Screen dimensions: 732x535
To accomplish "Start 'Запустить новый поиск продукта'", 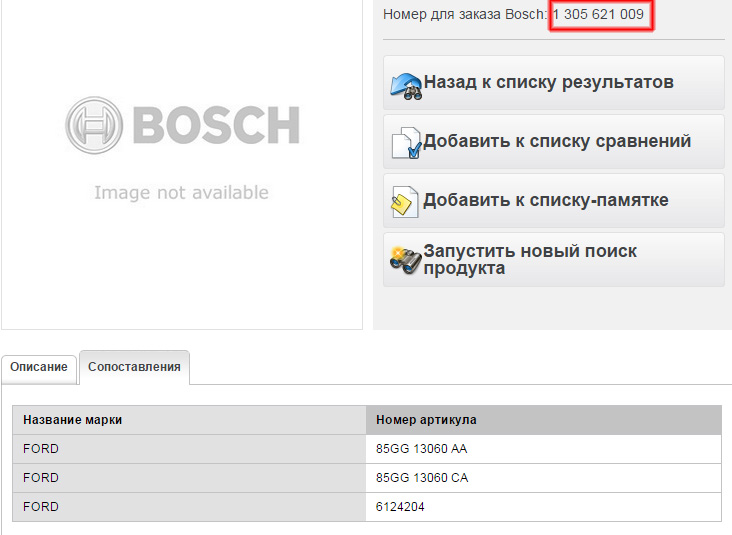I will click(554, 260).
